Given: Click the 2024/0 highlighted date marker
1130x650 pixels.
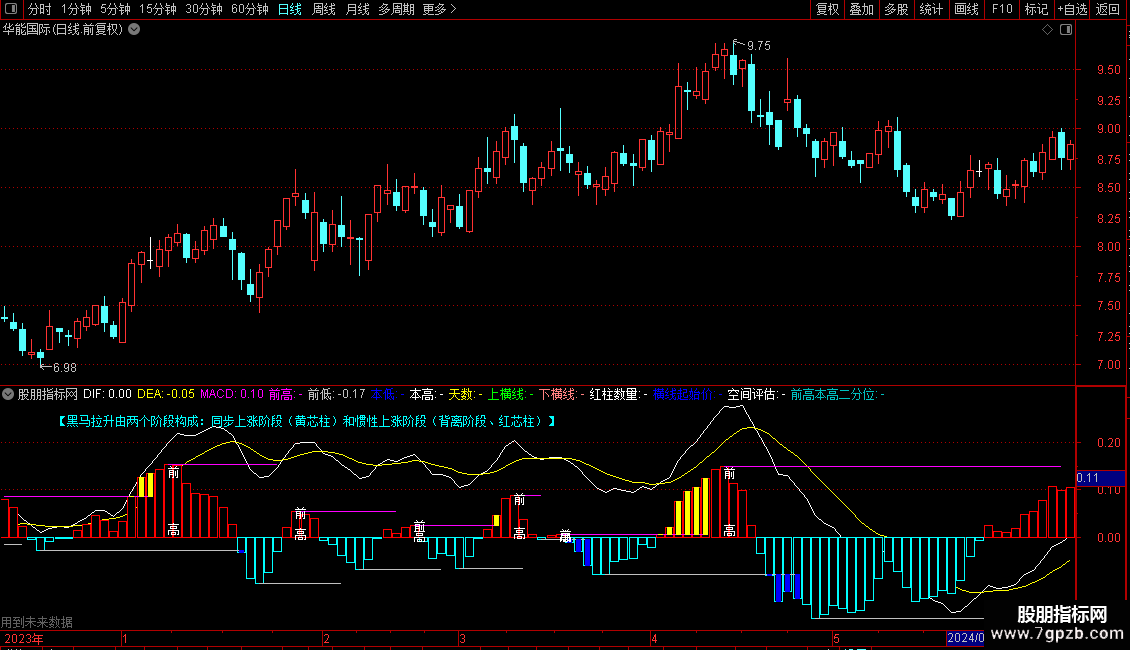Looking at the screenshot, I should pyautogui.click(x=965, y=638).
